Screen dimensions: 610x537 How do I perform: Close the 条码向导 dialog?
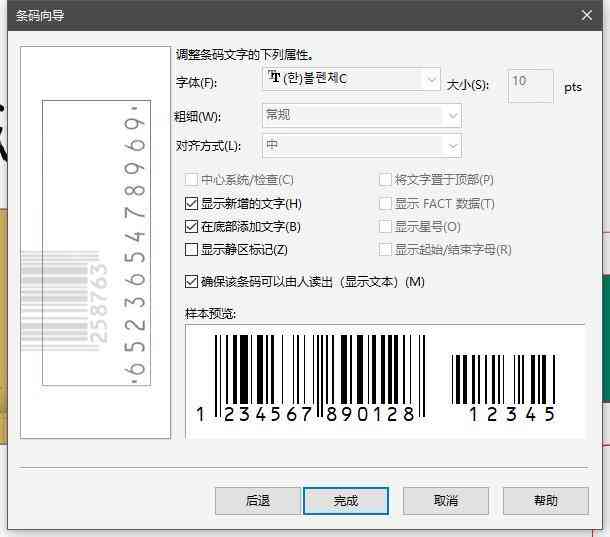587,16
